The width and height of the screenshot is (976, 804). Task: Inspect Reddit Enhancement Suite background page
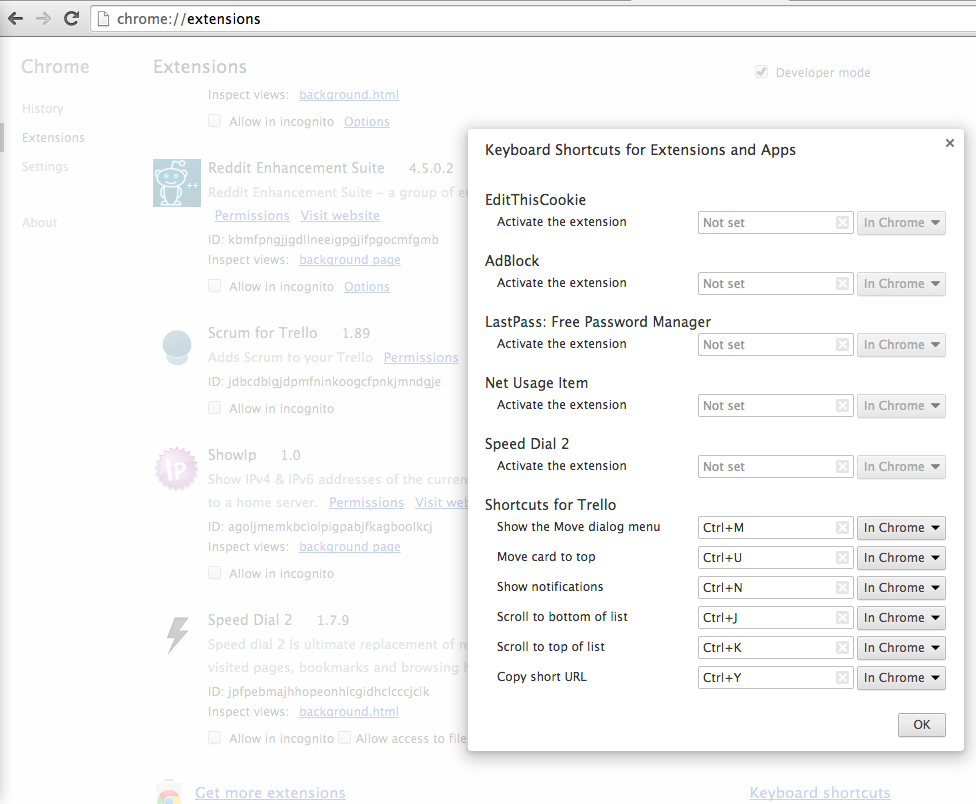pos(350,259)
